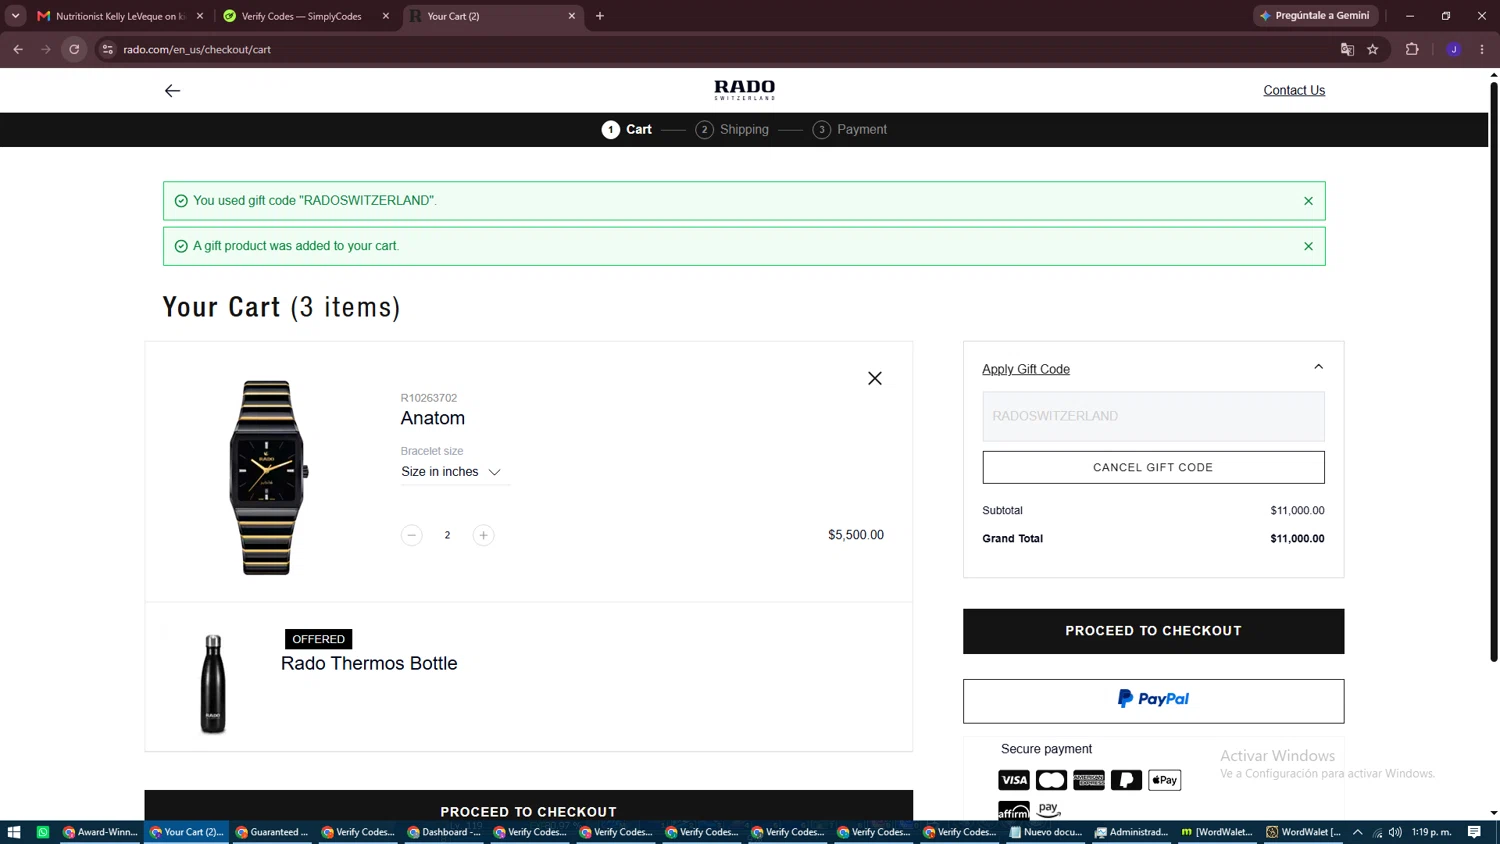Screen dimensions: 1500x844
Task: Open the Administrad... taskbar window
Action: [1132, 832]
